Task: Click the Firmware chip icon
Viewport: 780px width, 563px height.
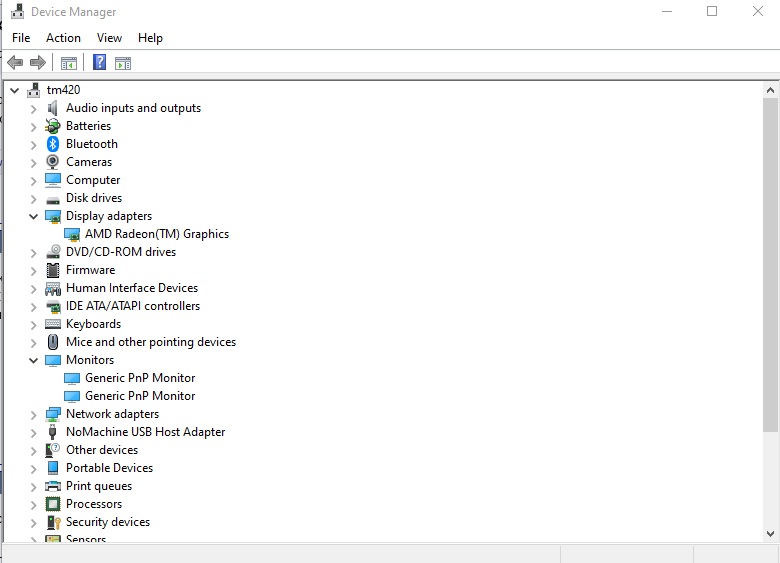Action: (x=53, y=270)
